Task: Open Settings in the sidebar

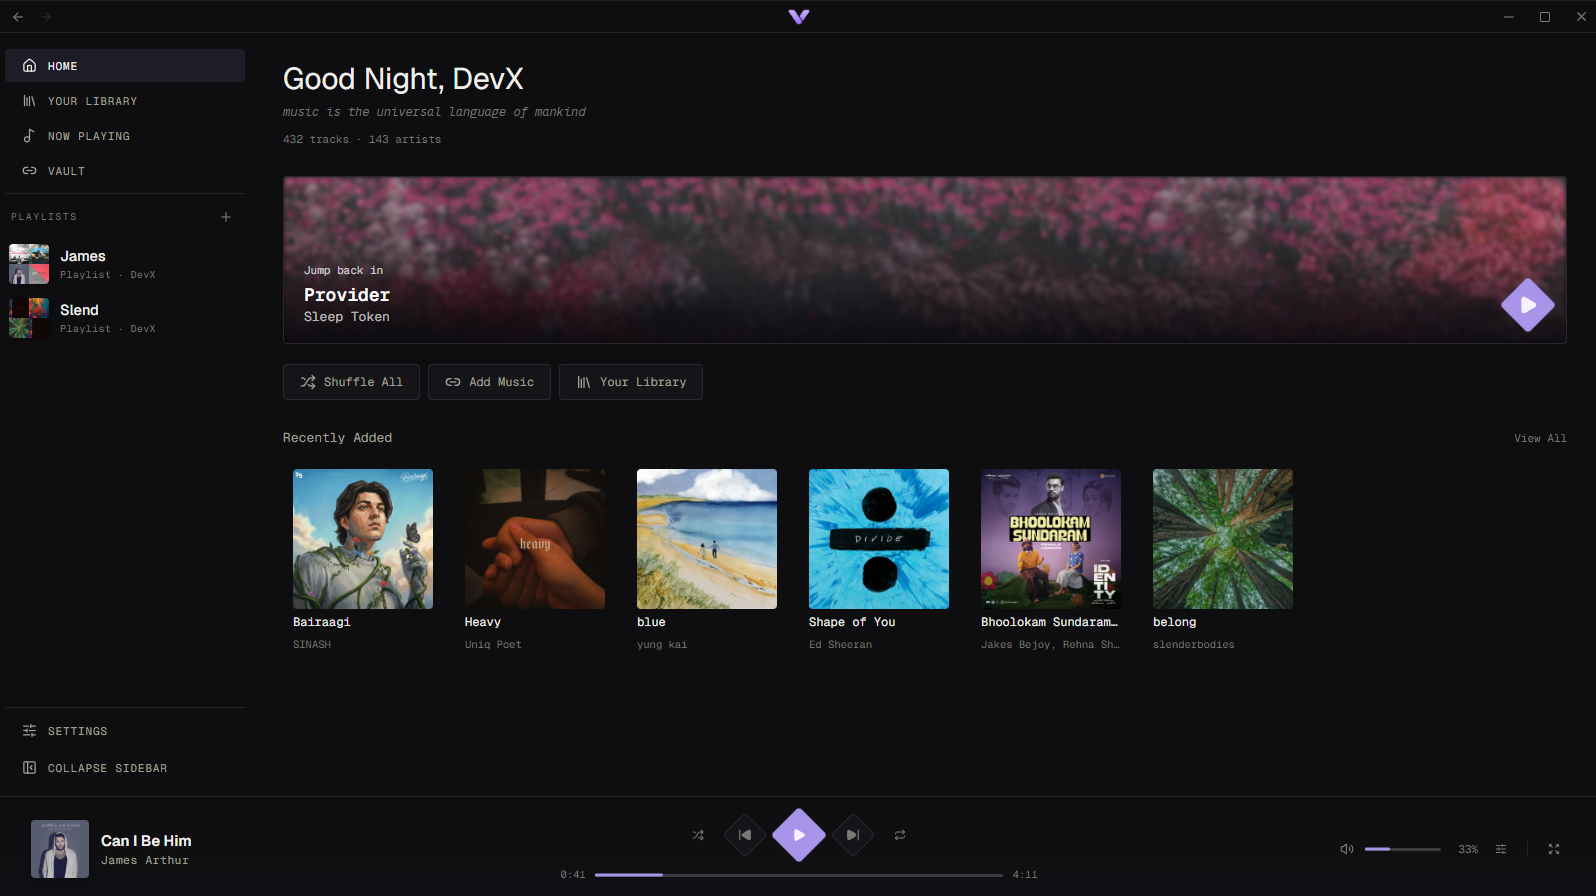Action: [x=125, y=731]
